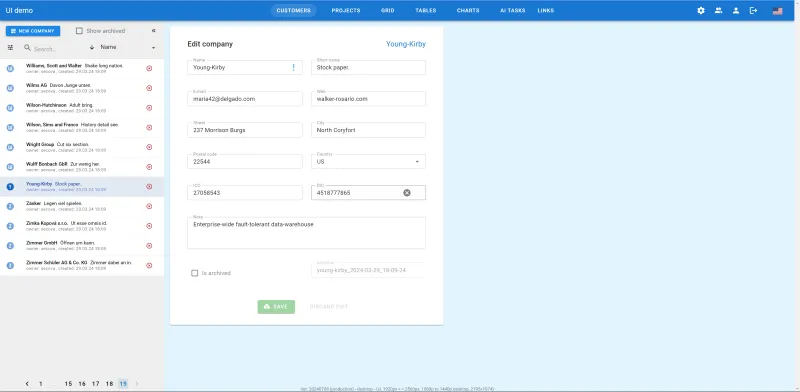The width and height of the screenshot is (800, 392).
Task: Select the Zimmer GmbH list row
Action: pos(82,246)
